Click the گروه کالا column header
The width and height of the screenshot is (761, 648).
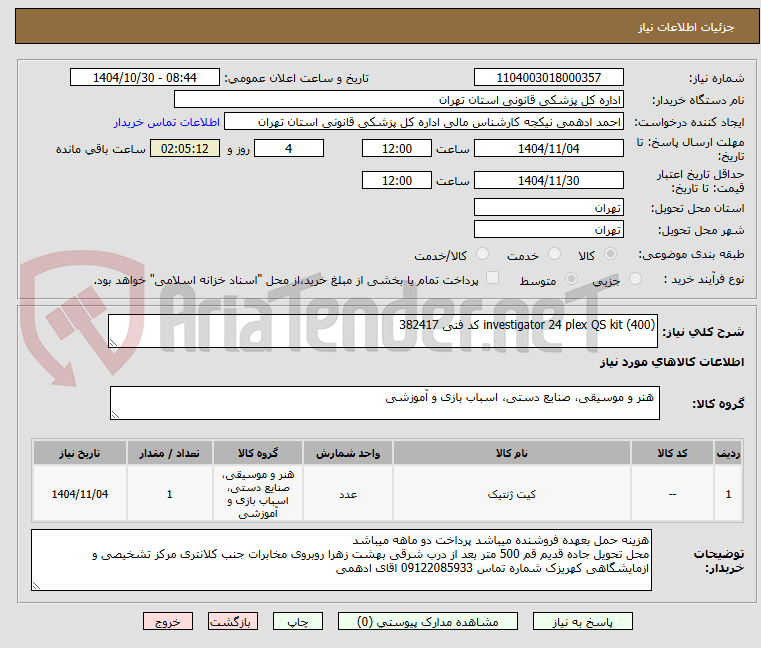(258, 453)
